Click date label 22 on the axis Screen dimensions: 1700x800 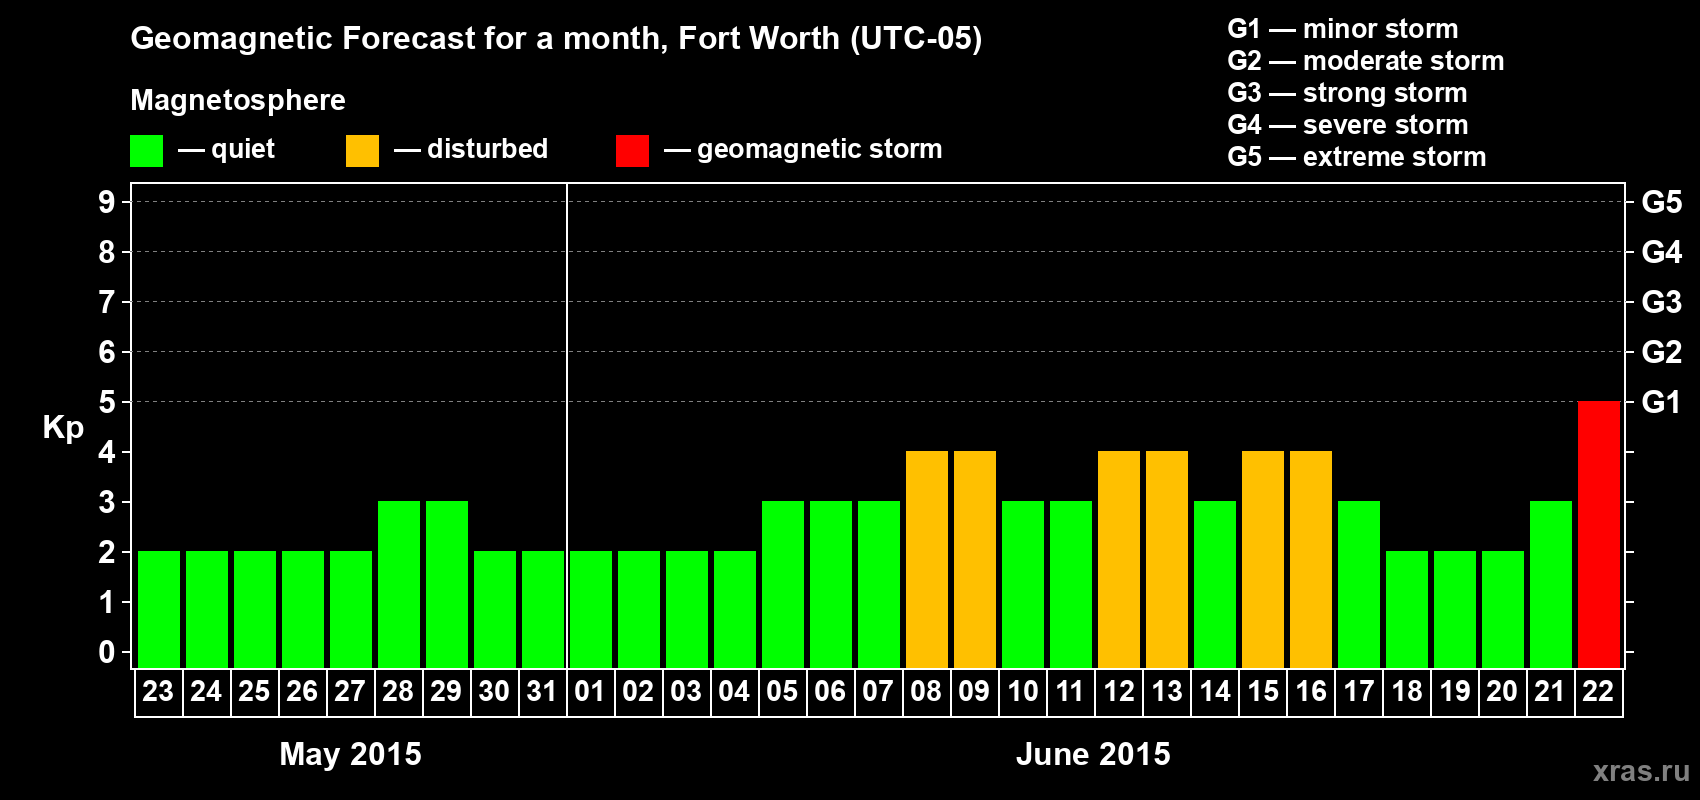tap(1598, 691)
